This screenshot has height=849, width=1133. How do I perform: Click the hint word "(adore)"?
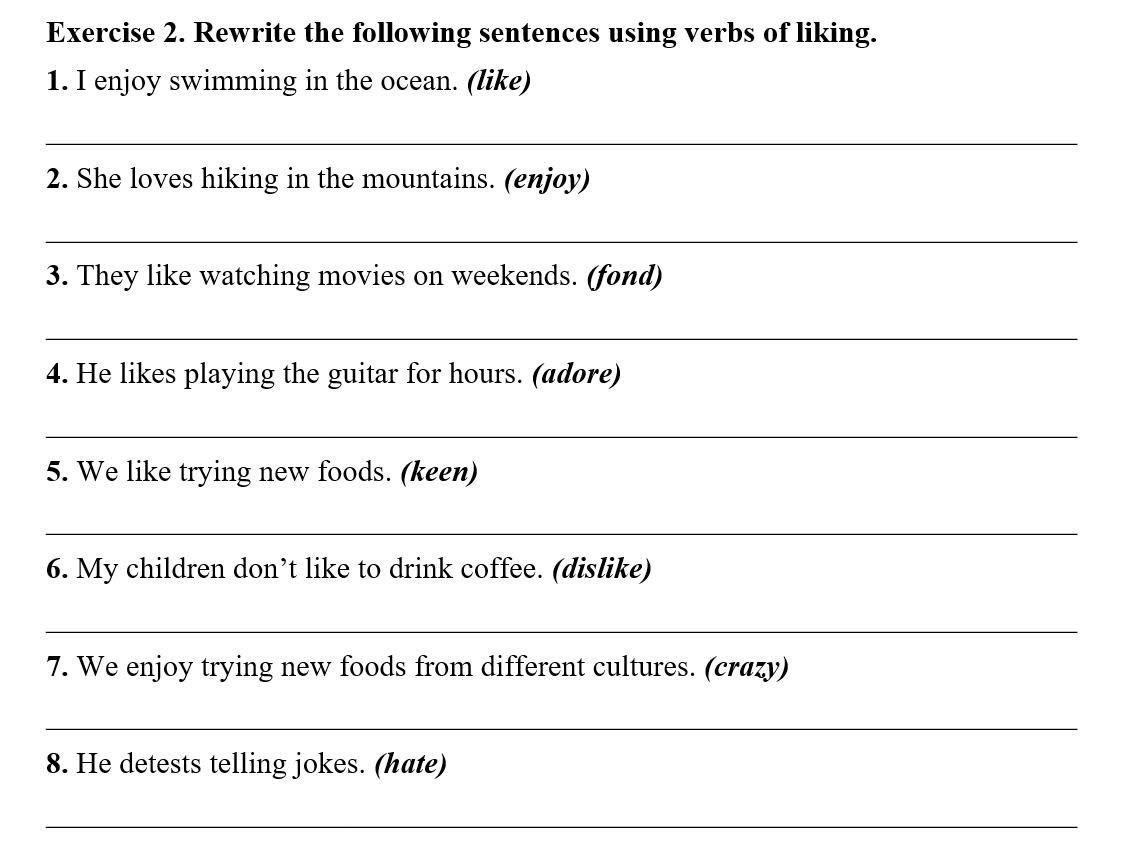tap(577, 374)
